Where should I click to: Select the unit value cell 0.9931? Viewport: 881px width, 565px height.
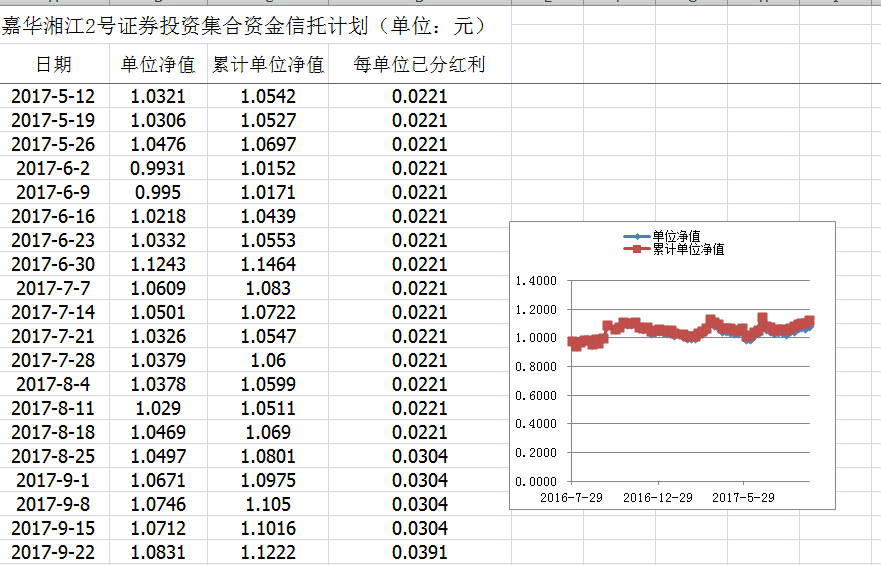tap(157, 168)
